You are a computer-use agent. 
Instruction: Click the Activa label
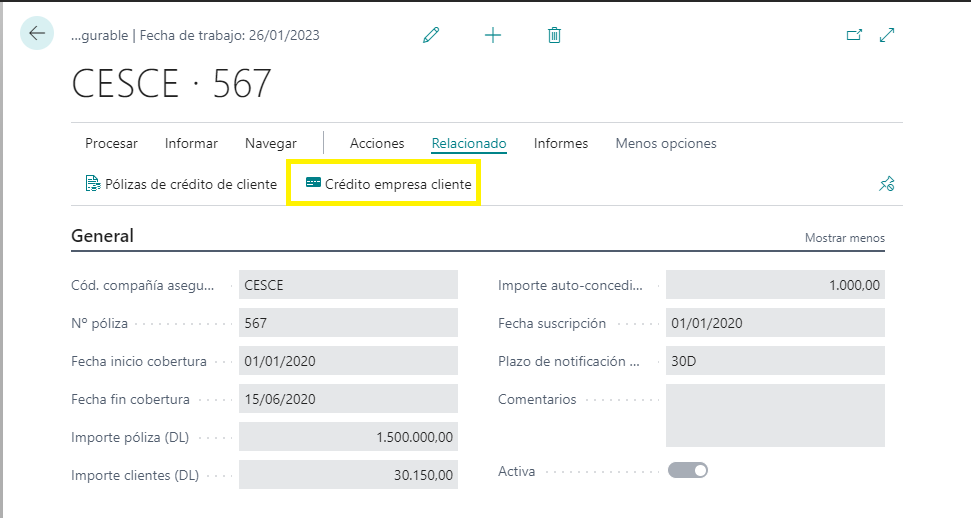(x=516, y=471)
